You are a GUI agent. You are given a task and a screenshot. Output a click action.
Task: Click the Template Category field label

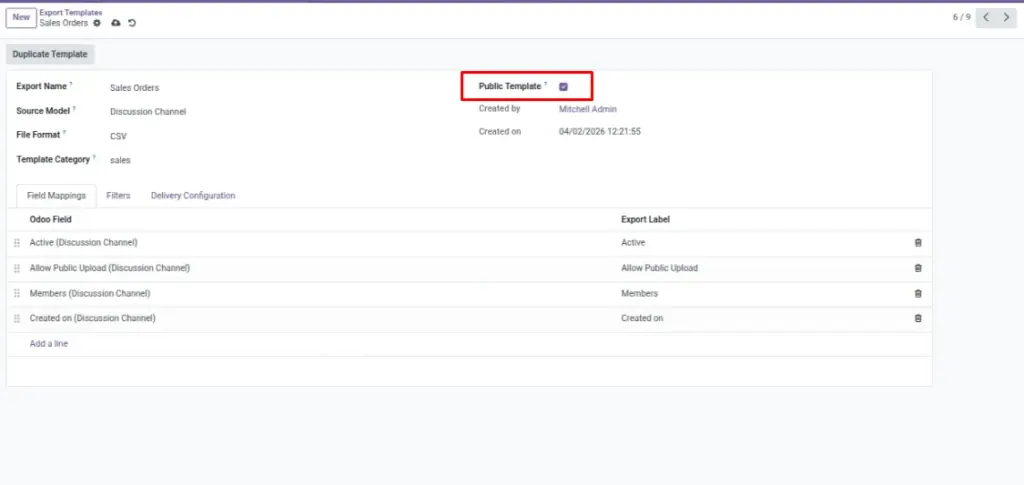tap(53, 159)
